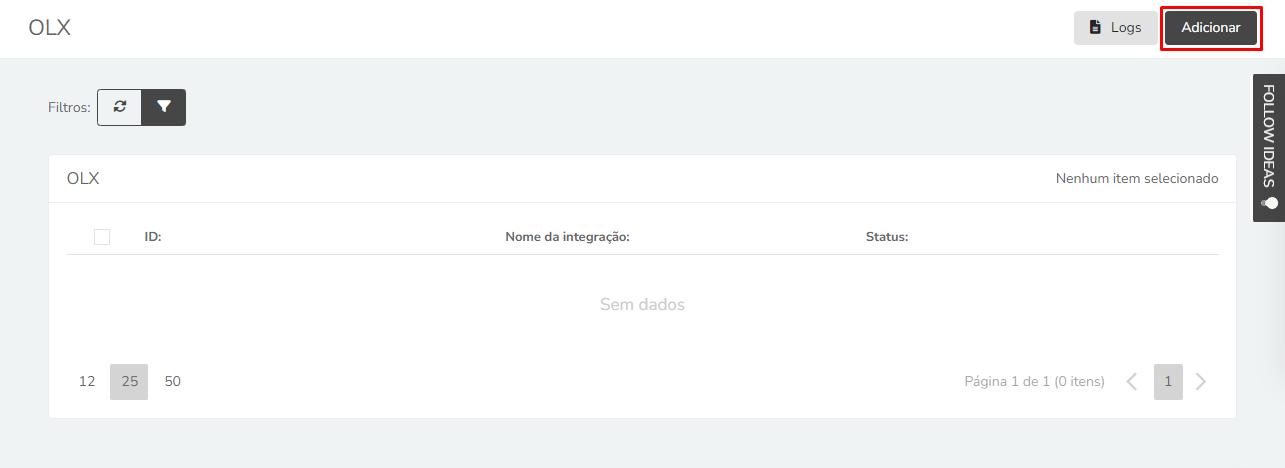Screen dimensions: 1285x468
Task: Click the Sem dados empty table message
Action: pyautogui.click(x=642, y=304)
